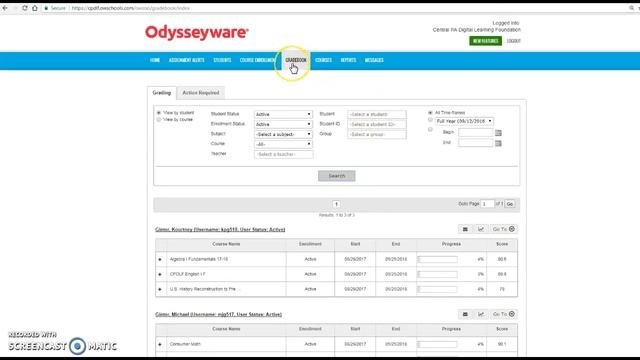The height and width of the screenshot is (360, 640).
Task: Reload the page with the browser refresh icon
Action: click(25, 8)
